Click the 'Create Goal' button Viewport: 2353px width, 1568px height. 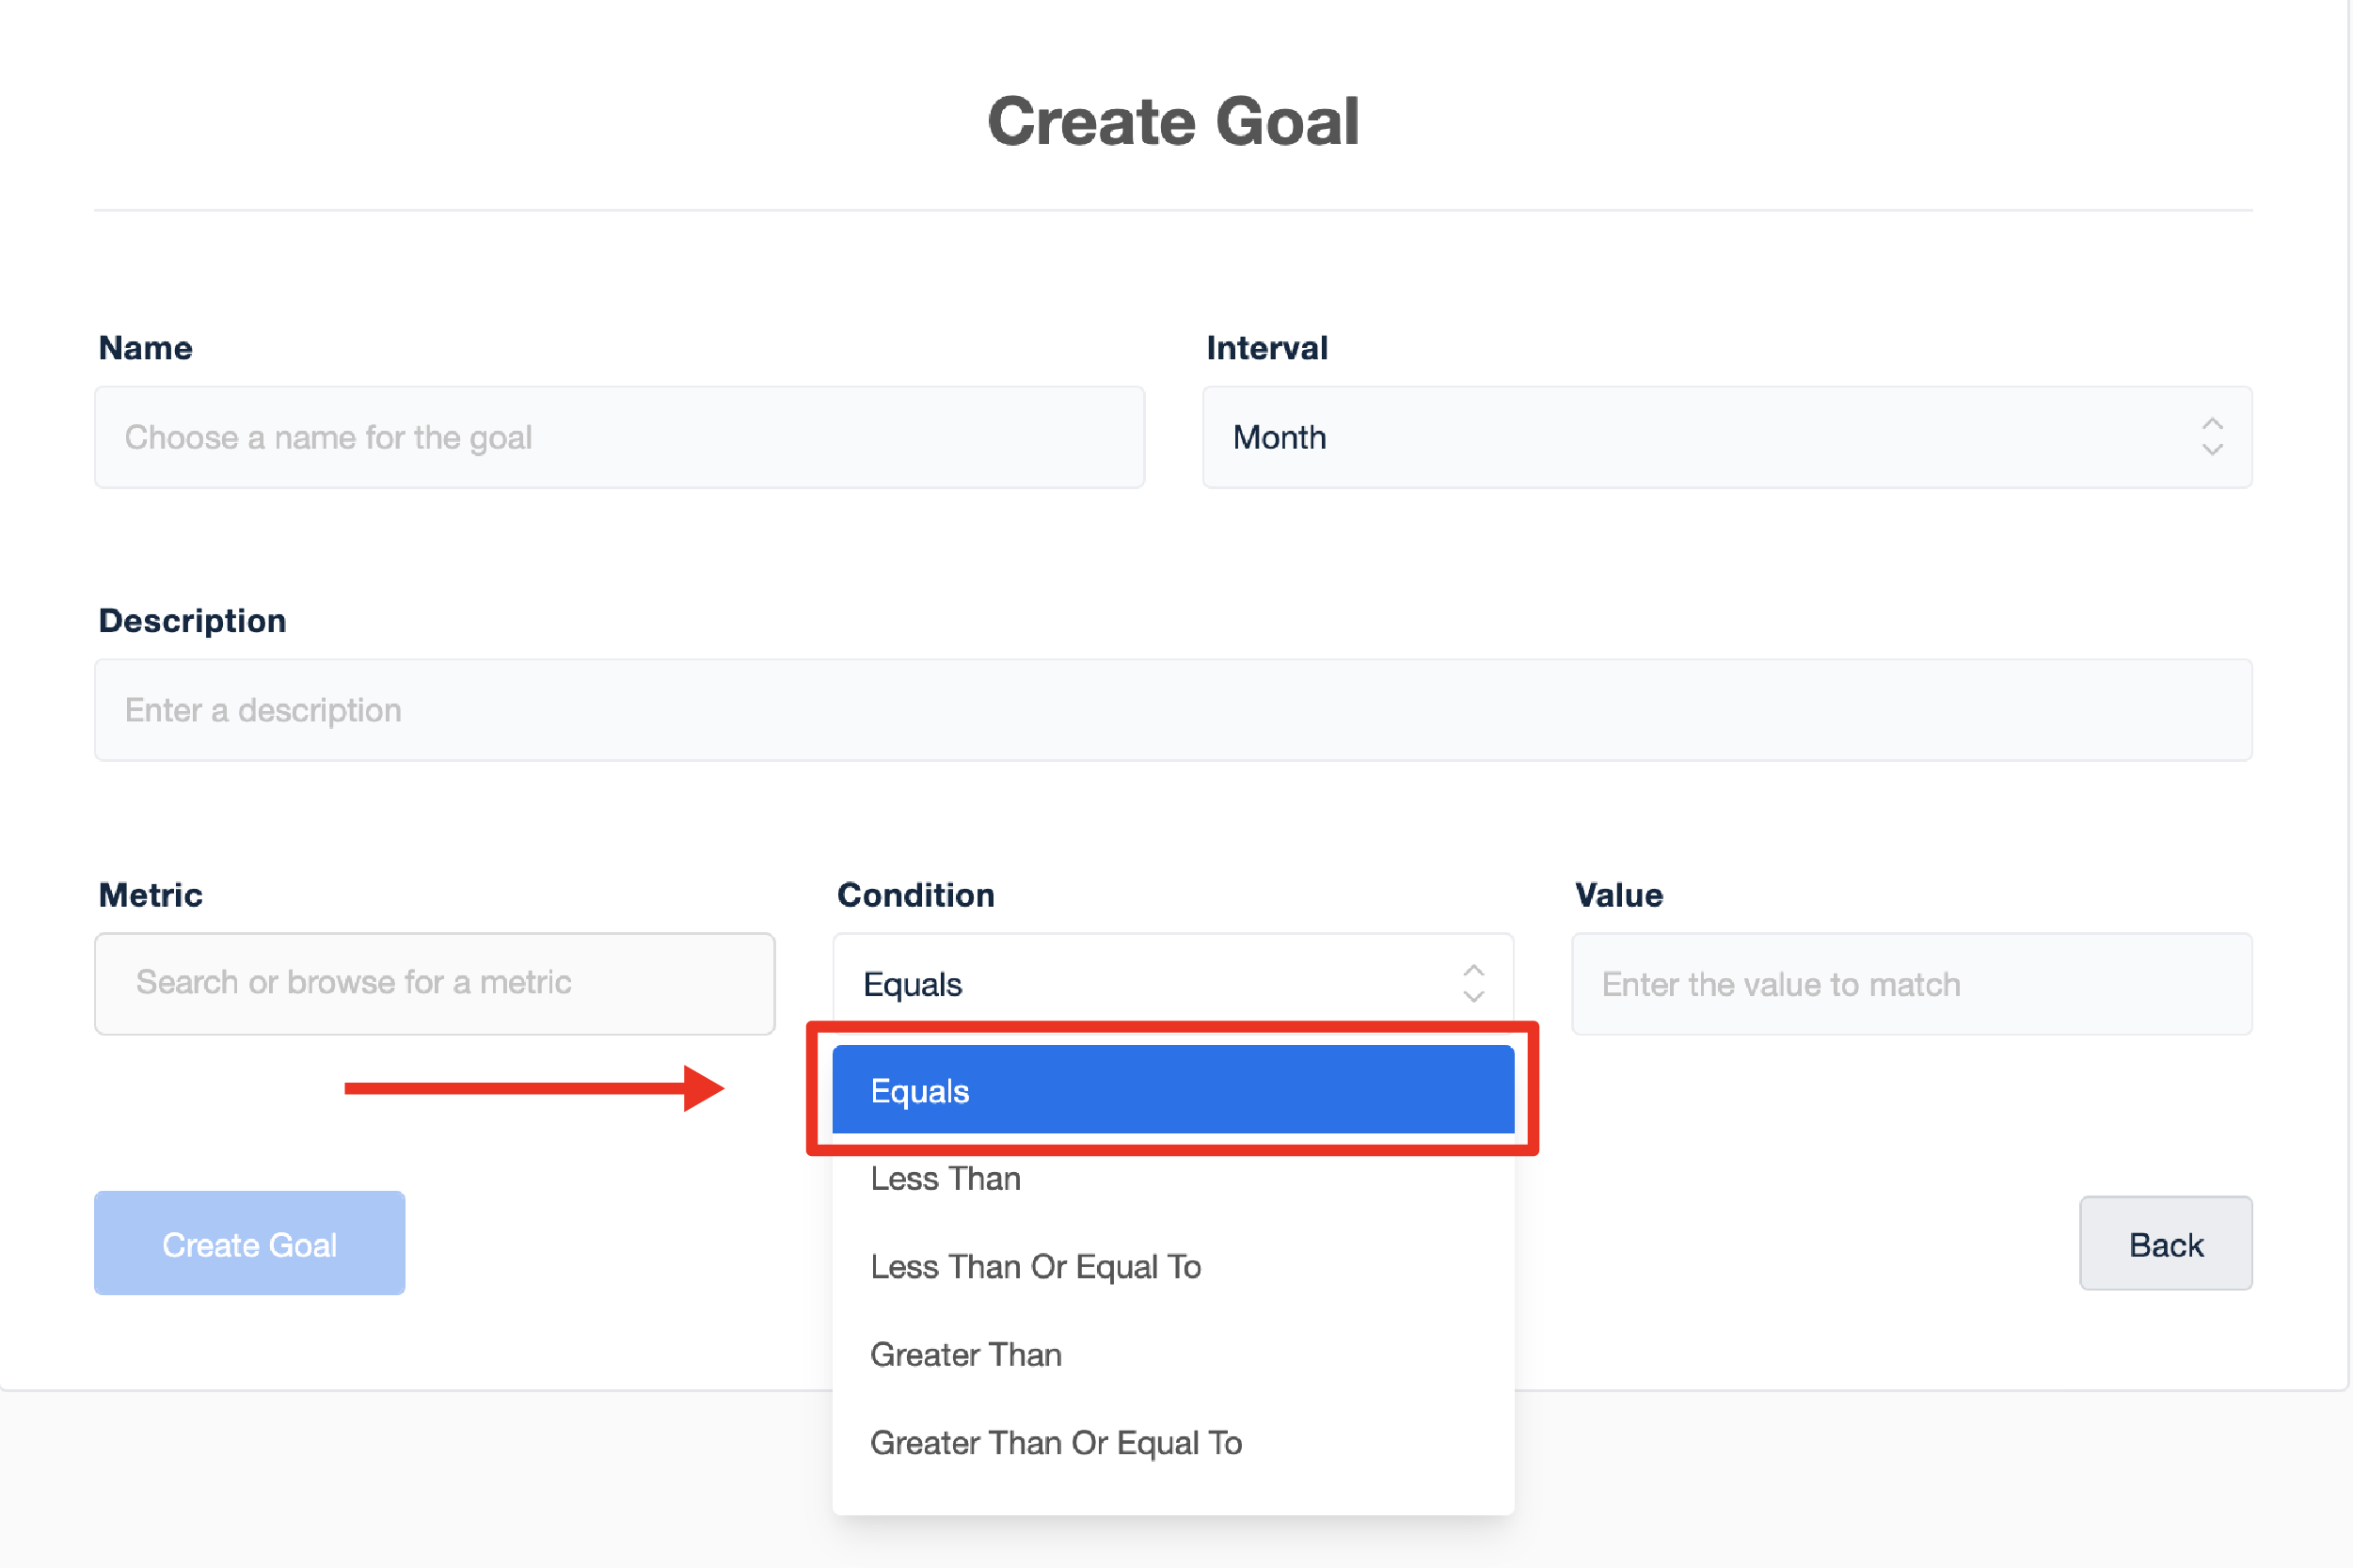[250, 1244]
